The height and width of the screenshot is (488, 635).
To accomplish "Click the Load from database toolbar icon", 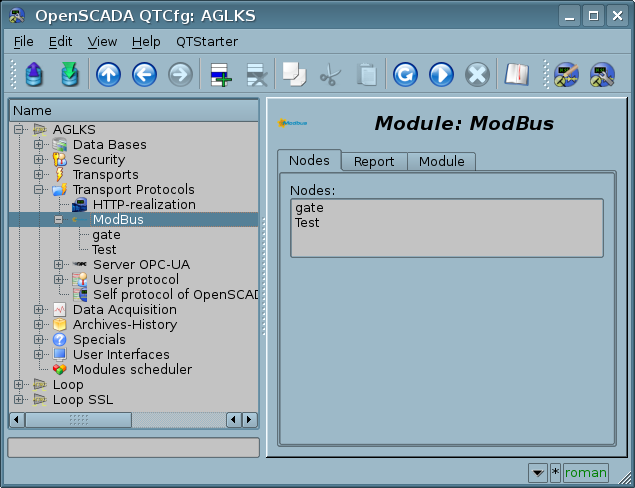I will [x=35, y=75].
